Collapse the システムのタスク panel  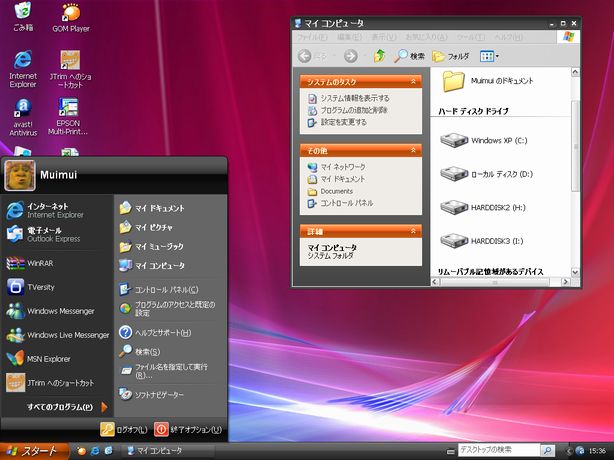click(414, 81)
